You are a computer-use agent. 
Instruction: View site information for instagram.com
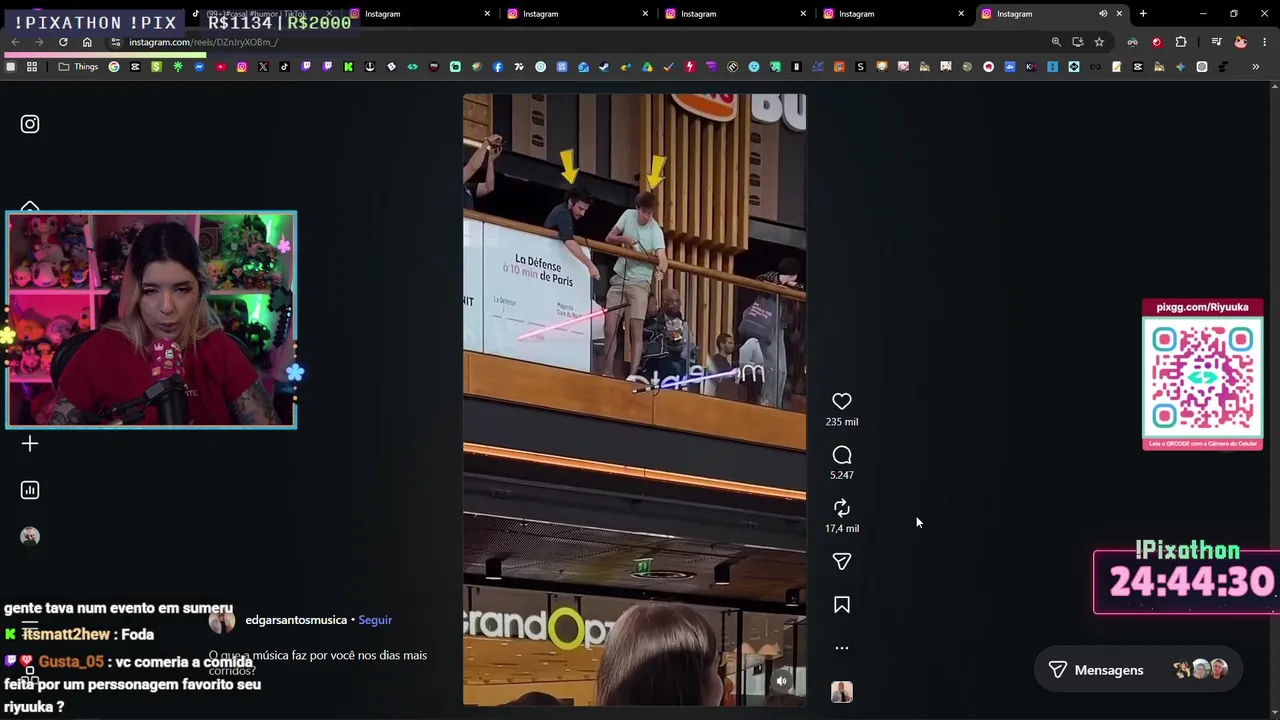pos(116,42)
